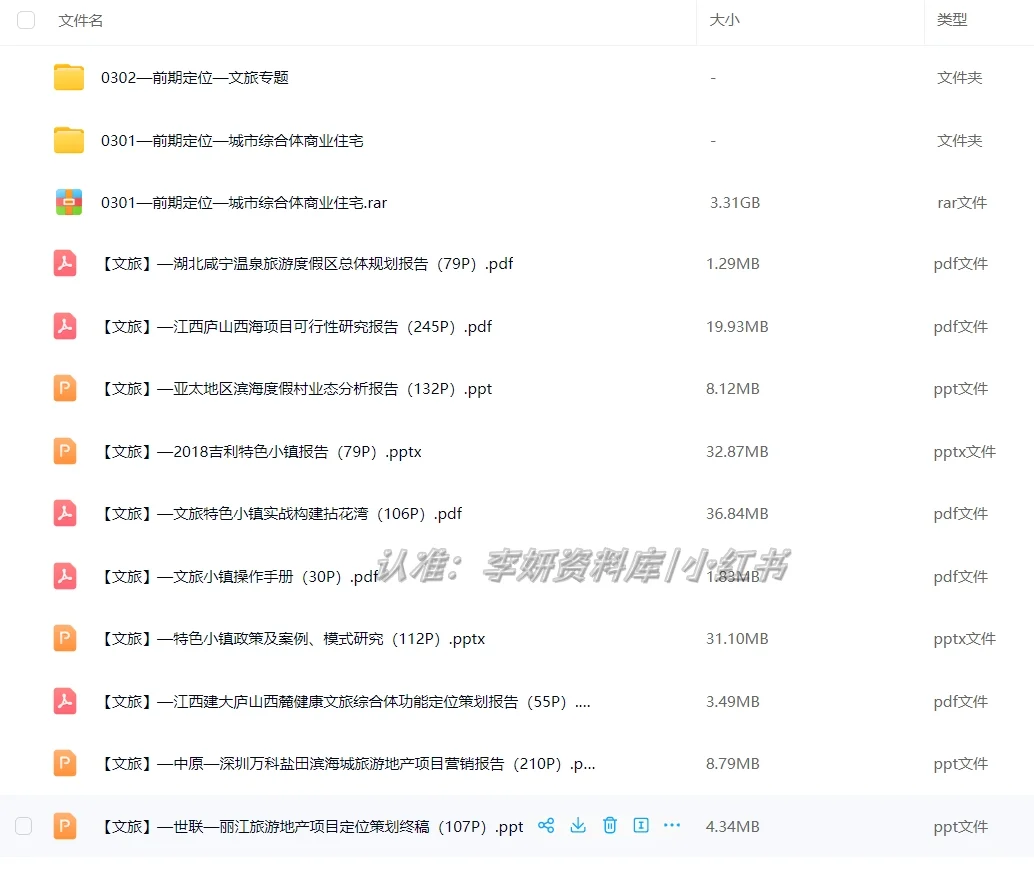Open folder 0301—前期定位—城市综合体商业住宅

coord(232,140)
